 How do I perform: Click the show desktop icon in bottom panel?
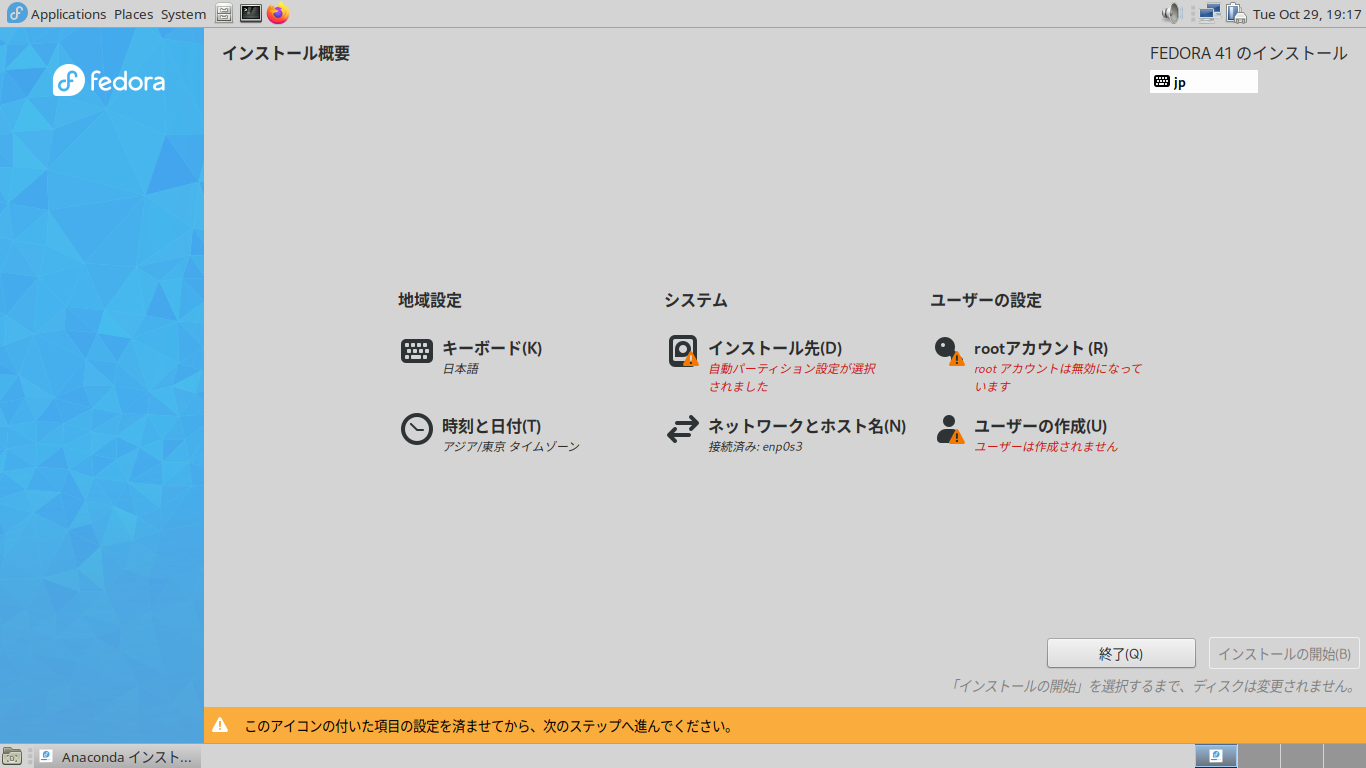tap(12, 757)
